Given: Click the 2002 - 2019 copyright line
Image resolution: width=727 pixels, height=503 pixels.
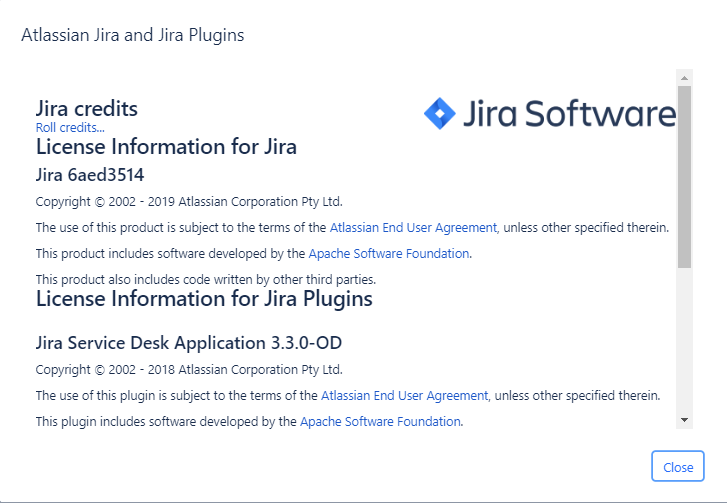Looking at the screenshot, I should point(189,202).
